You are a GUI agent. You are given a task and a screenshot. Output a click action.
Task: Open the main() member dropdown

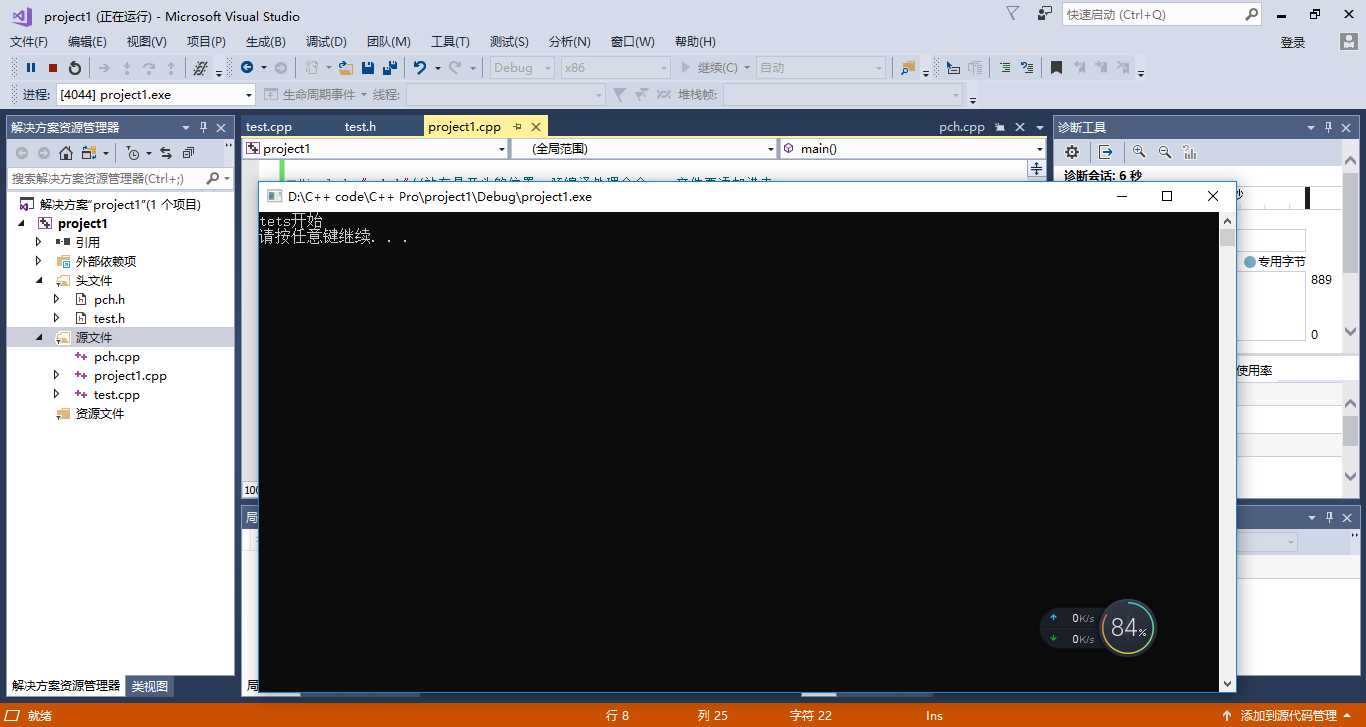[x=1040, y=148]
